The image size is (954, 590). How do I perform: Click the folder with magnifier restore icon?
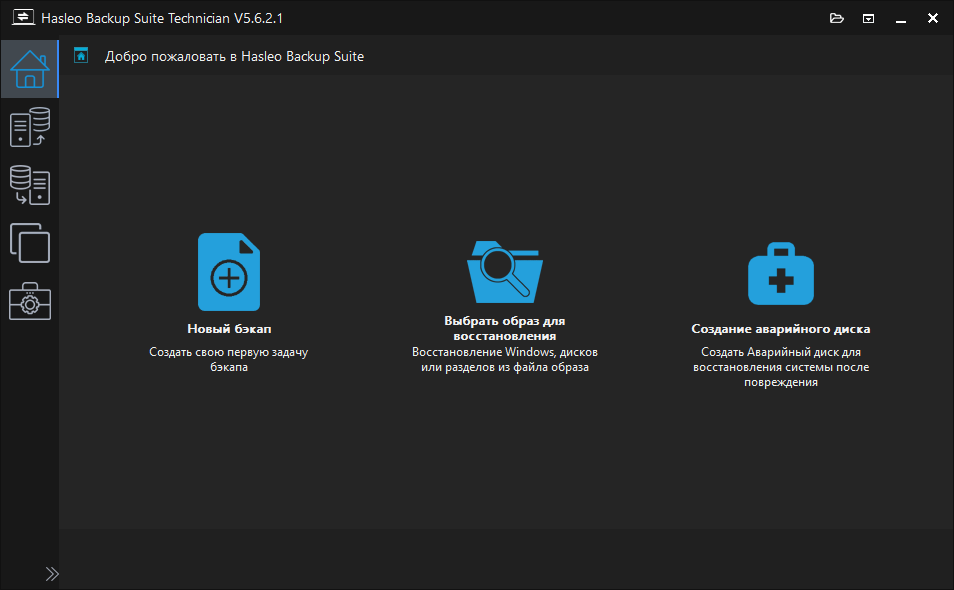504,270
